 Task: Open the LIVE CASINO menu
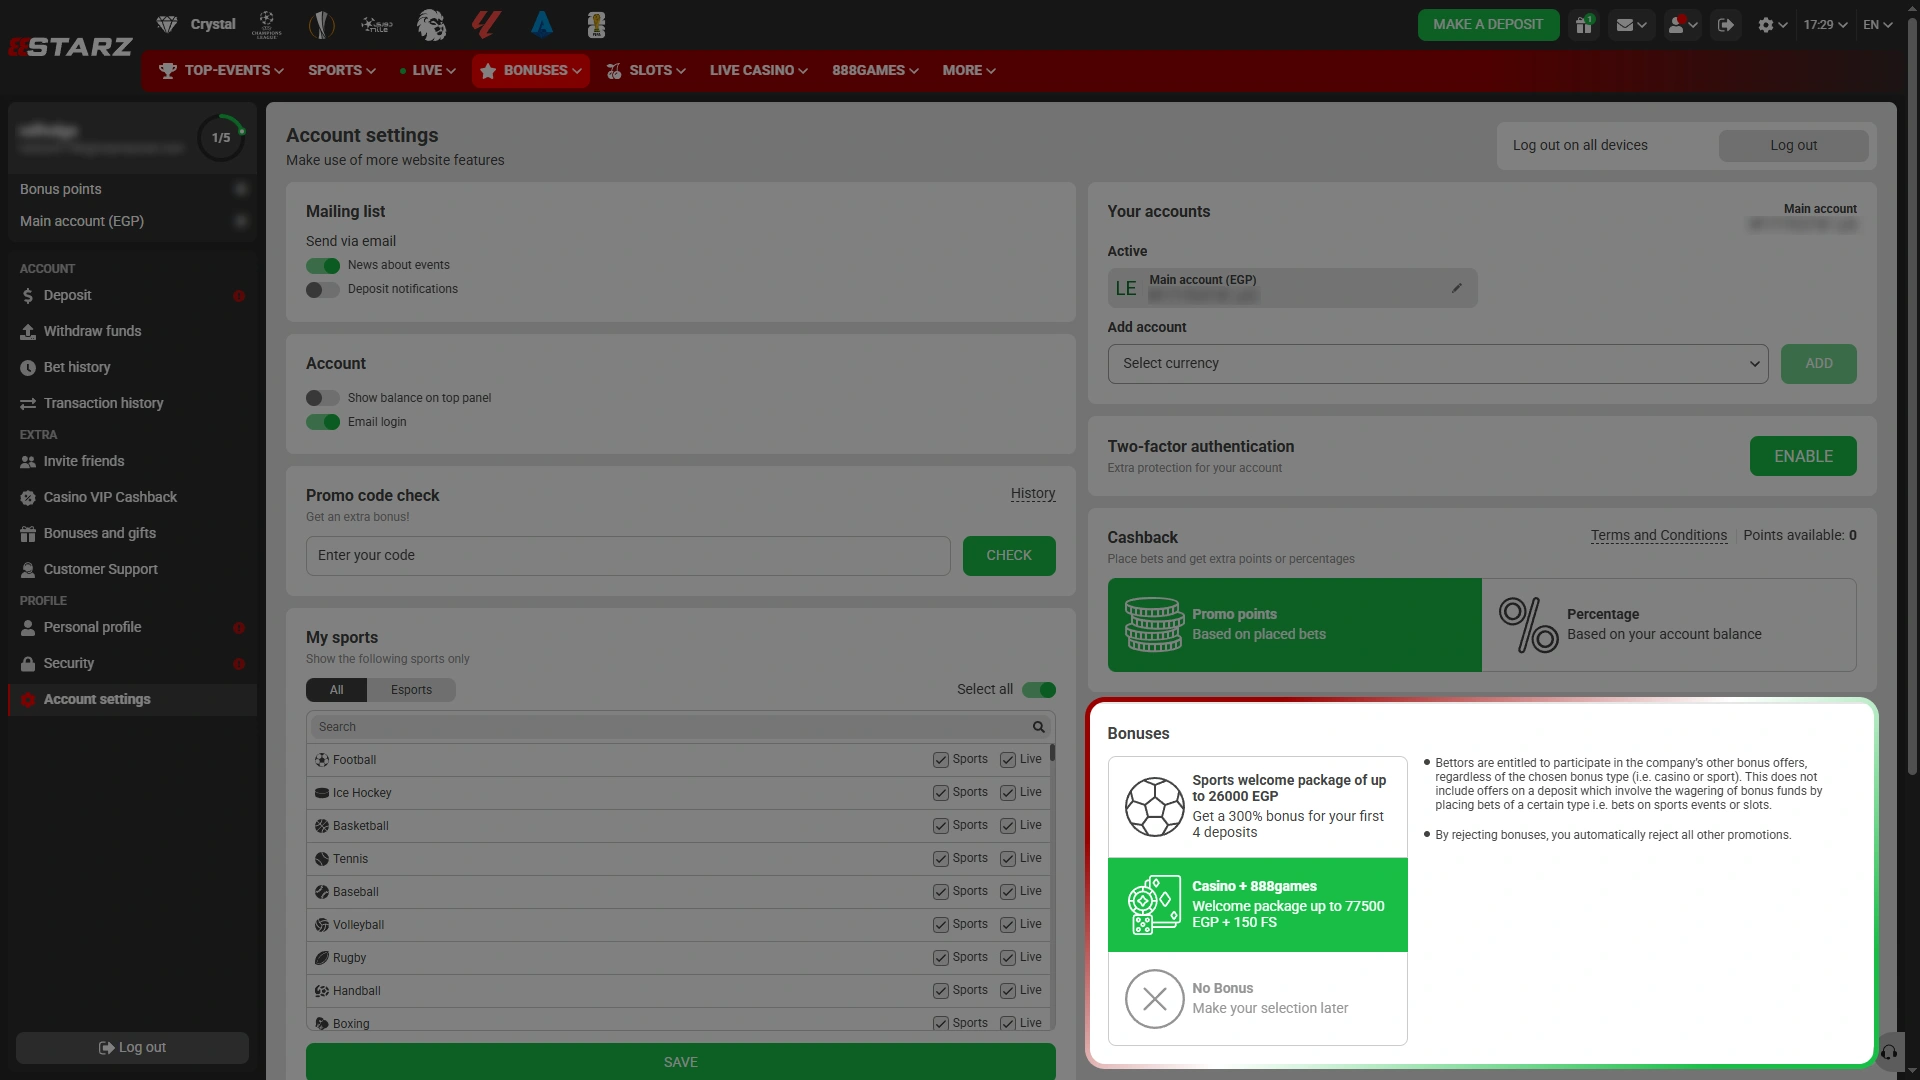coord(759,71)
